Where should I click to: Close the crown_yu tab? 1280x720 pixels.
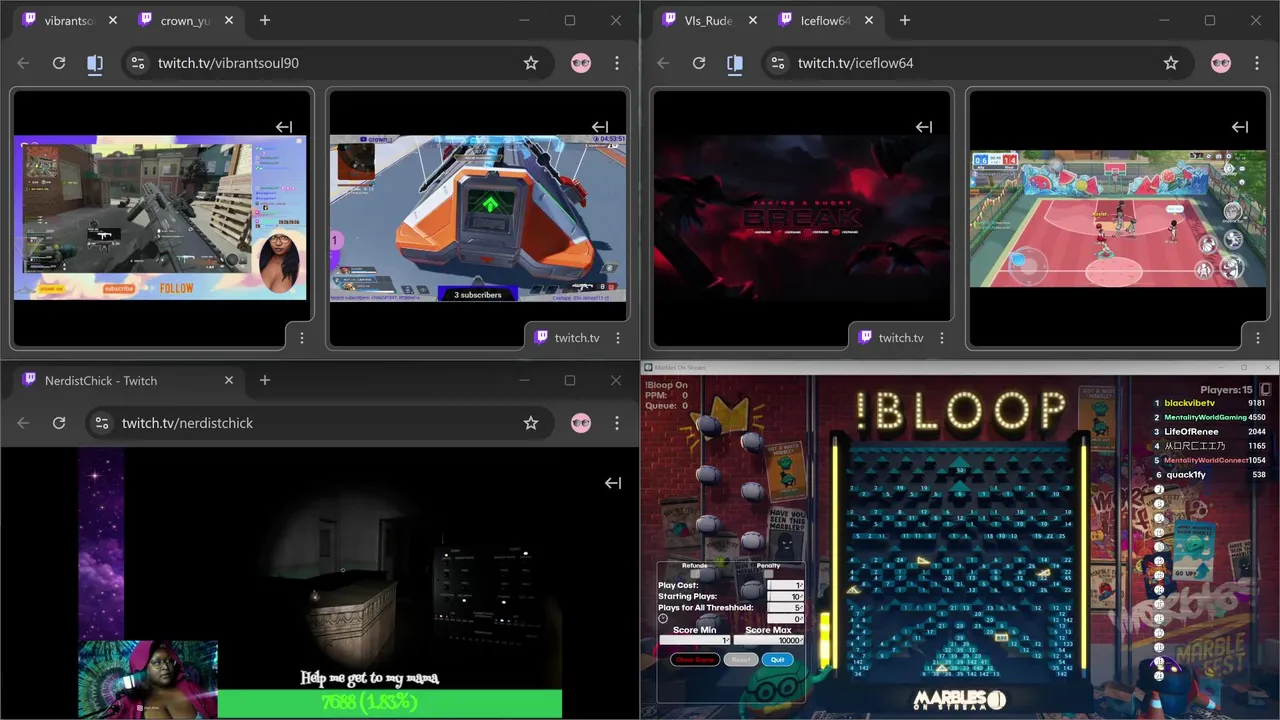tap(228, 21)
